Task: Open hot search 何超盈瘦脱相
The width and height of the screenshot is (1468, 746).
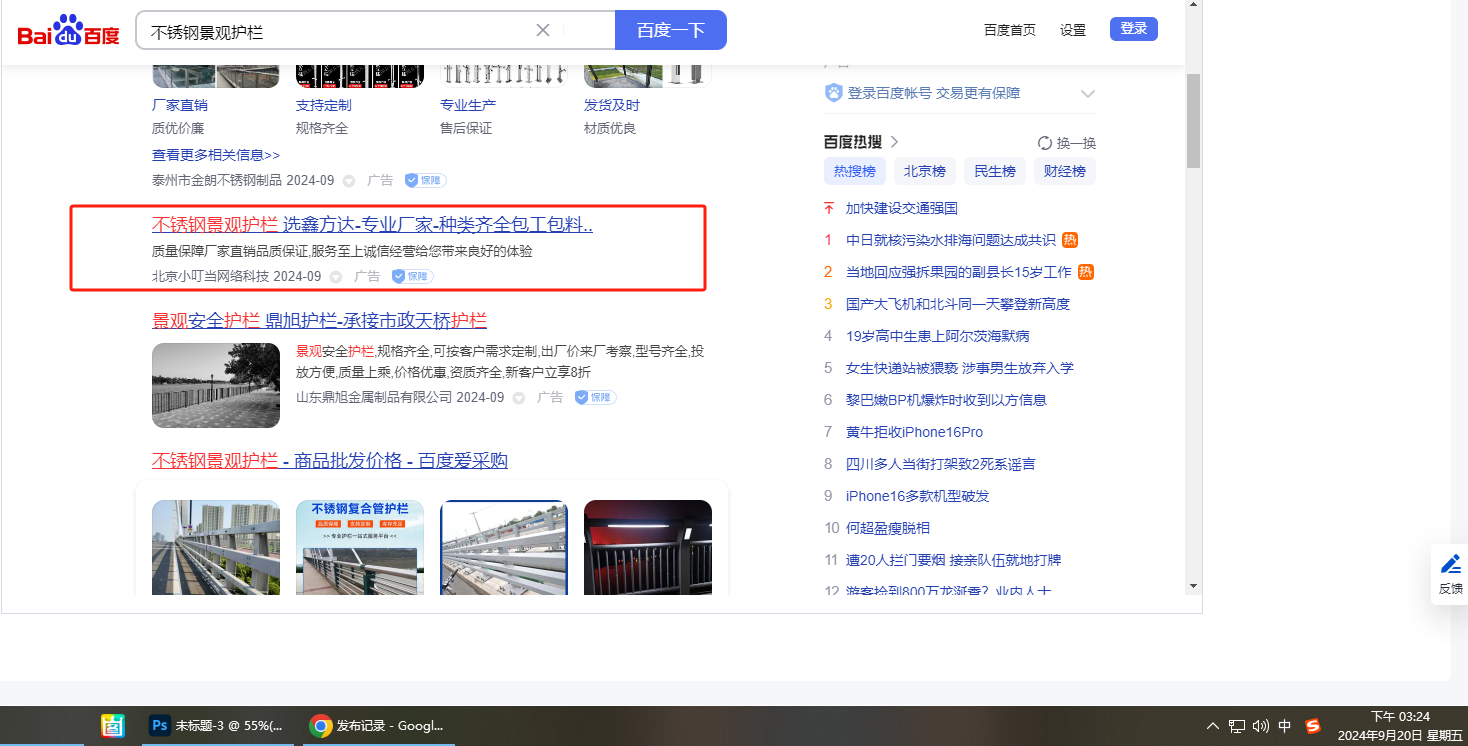Action: (x=888, y=528)
